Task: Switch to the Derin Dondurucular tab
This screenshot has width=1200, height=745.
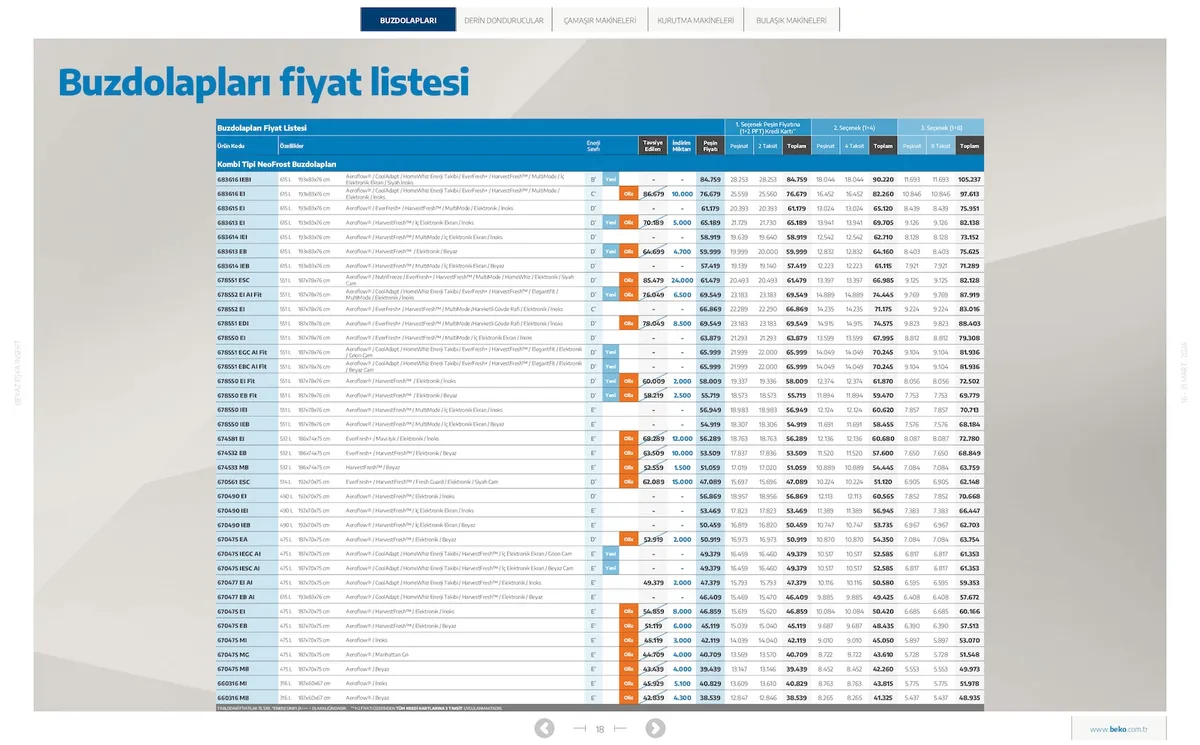Action: click(504, 20)
